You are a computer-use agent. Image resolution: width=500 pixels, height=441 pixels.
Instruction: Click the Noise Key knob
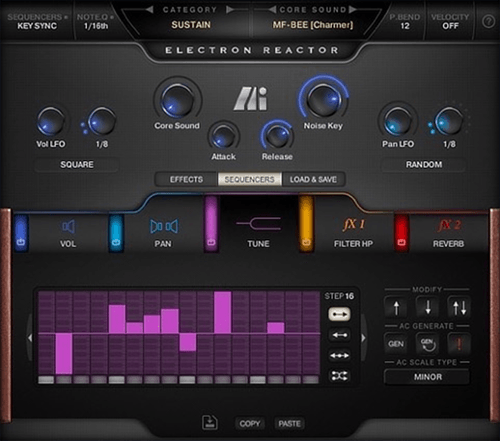323,99
